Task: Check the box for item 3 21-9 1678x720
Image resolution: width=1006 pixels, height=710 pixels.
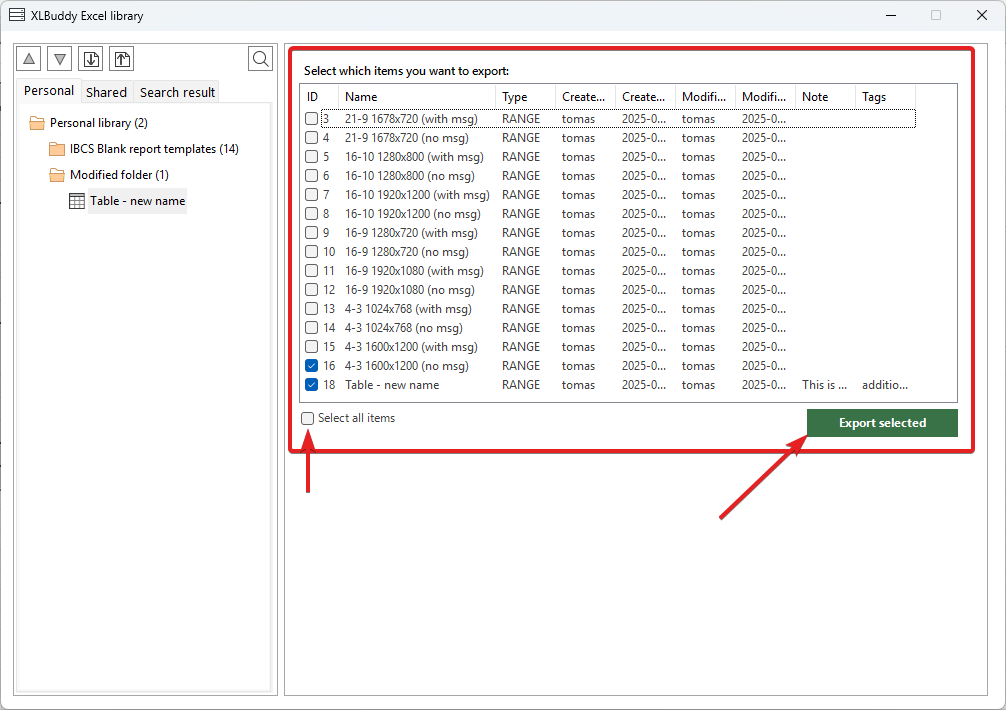Action: point(312,119)
